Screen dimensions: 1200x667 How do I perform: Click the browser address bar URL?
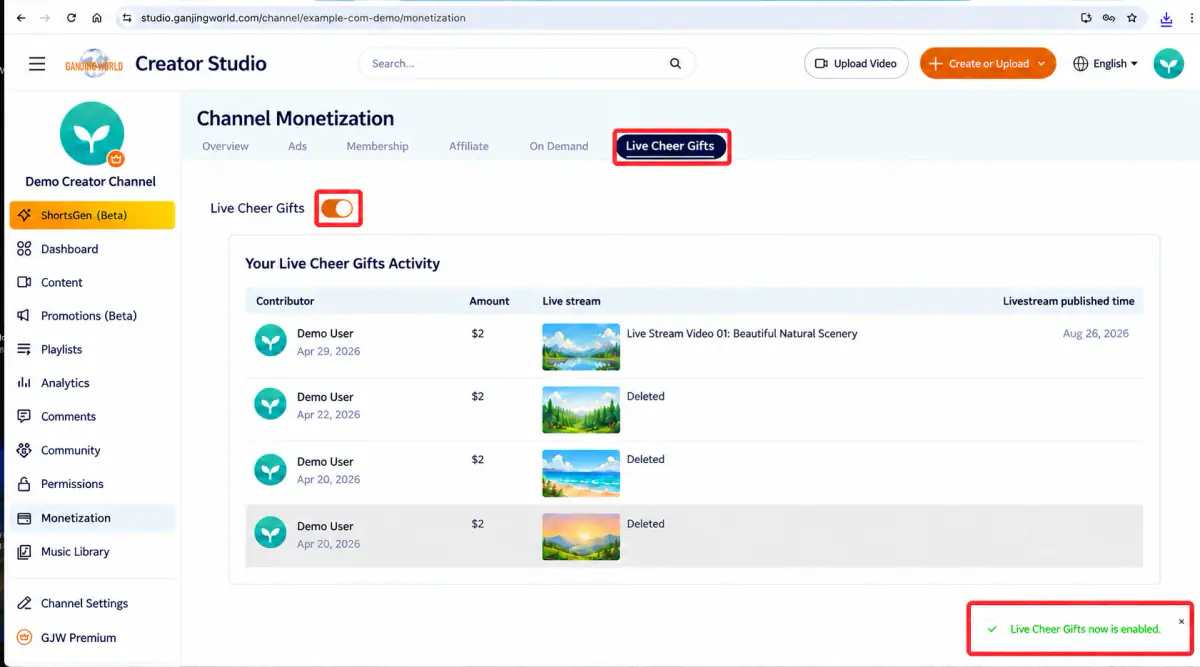coord(304,18)
